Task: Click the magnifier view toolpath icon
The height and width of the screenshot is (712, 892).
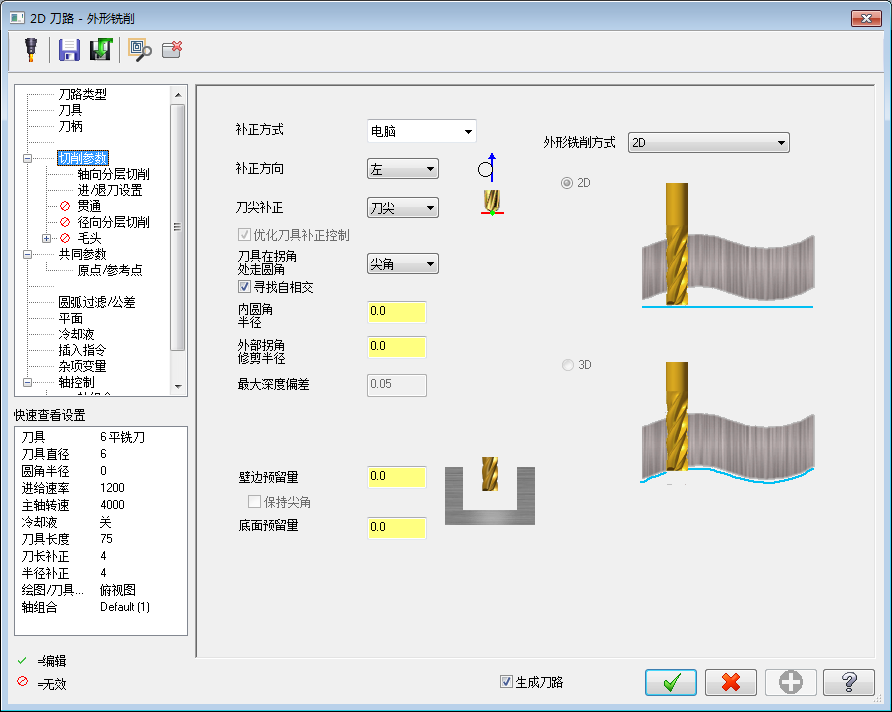Action: click(140, 50)
